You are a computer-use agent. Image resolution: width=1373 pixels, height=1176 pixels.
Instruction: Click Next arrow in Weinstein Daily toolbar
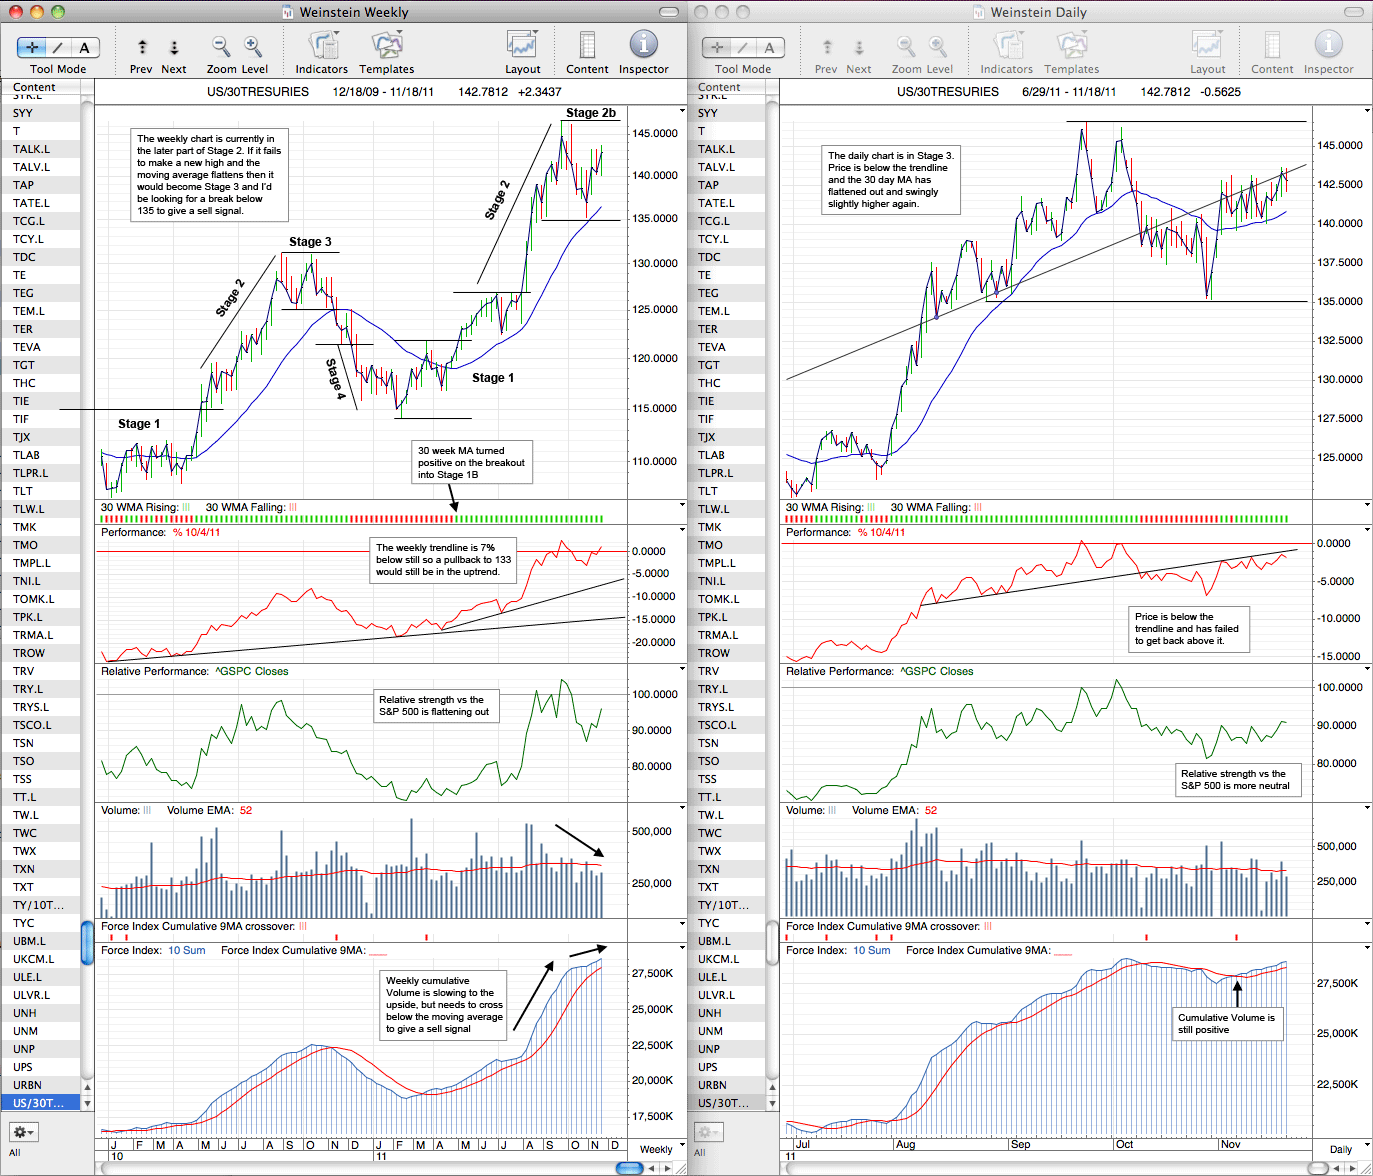tap(859, 47)
